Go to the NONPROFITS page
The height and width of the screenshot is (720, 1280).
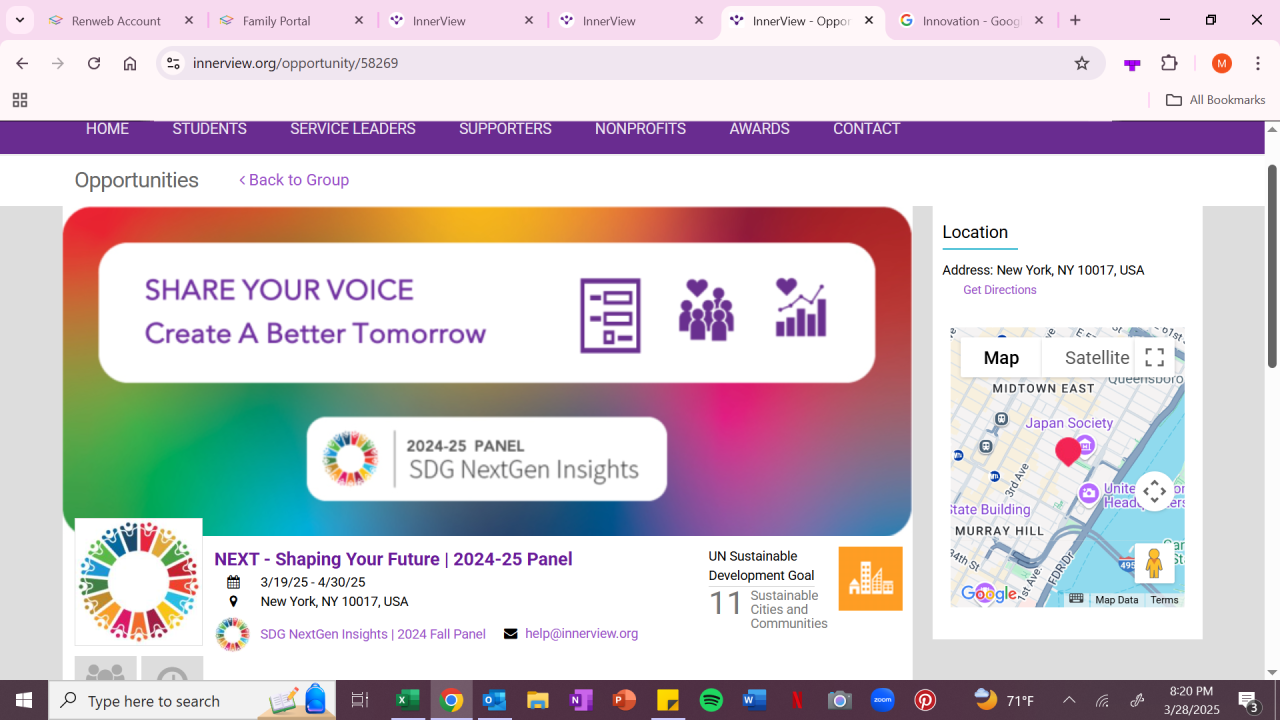pyautogui.click(x=640, y=129)
